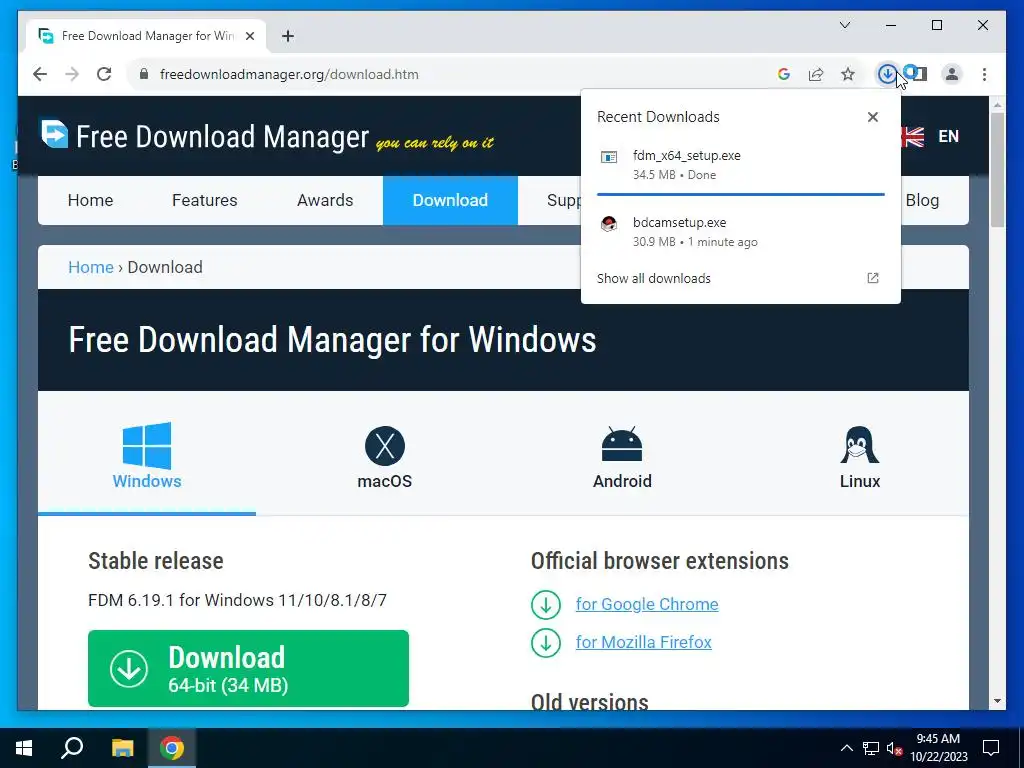Open the Chrome downloads toolbar icon
1024x768 pixels.
pos(887,74)
